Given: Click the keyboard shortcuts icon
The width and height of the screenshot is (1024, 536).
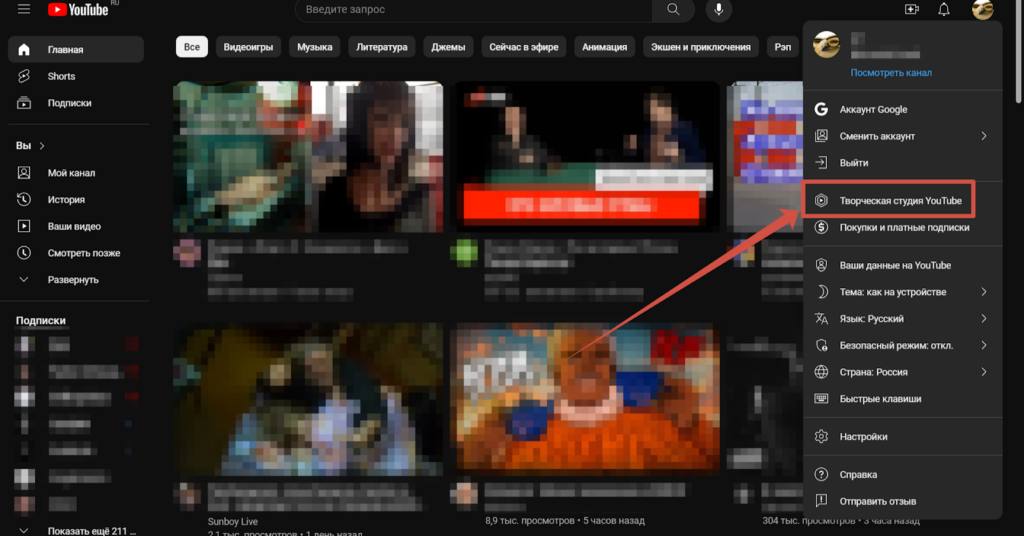Looking at the screenshot, I should click(x=821, y=400).
